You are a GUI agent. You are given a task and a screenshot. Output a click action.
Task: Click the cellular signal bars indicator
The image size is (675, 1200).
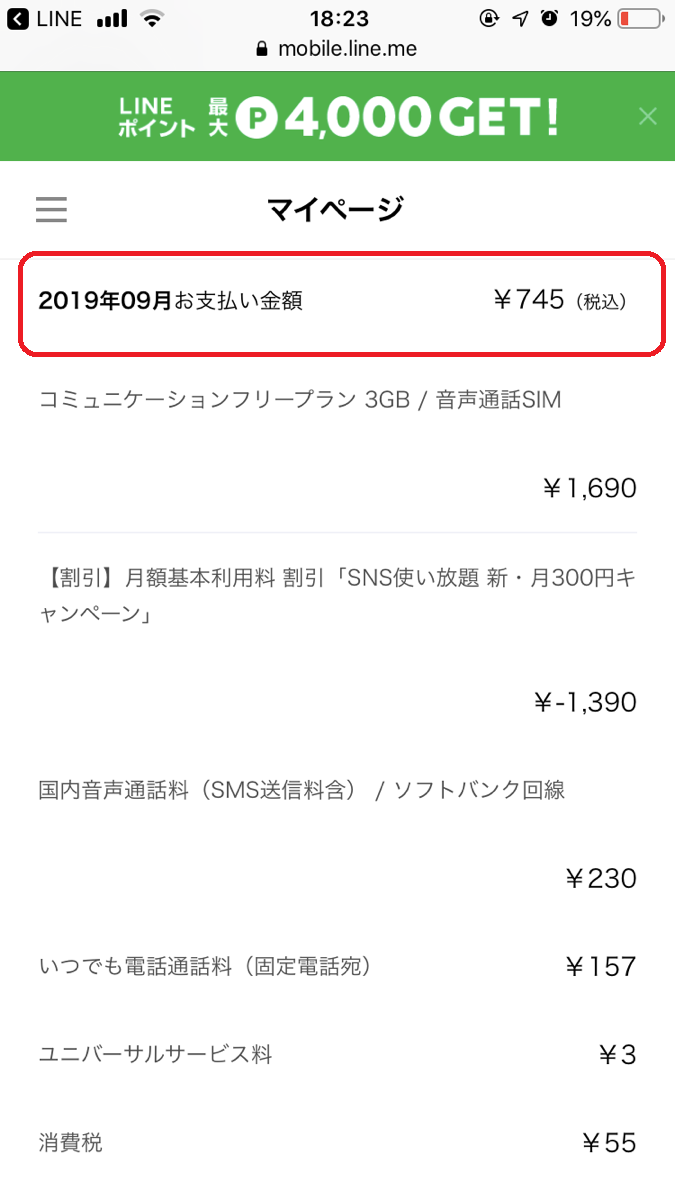tap(112, 17)
